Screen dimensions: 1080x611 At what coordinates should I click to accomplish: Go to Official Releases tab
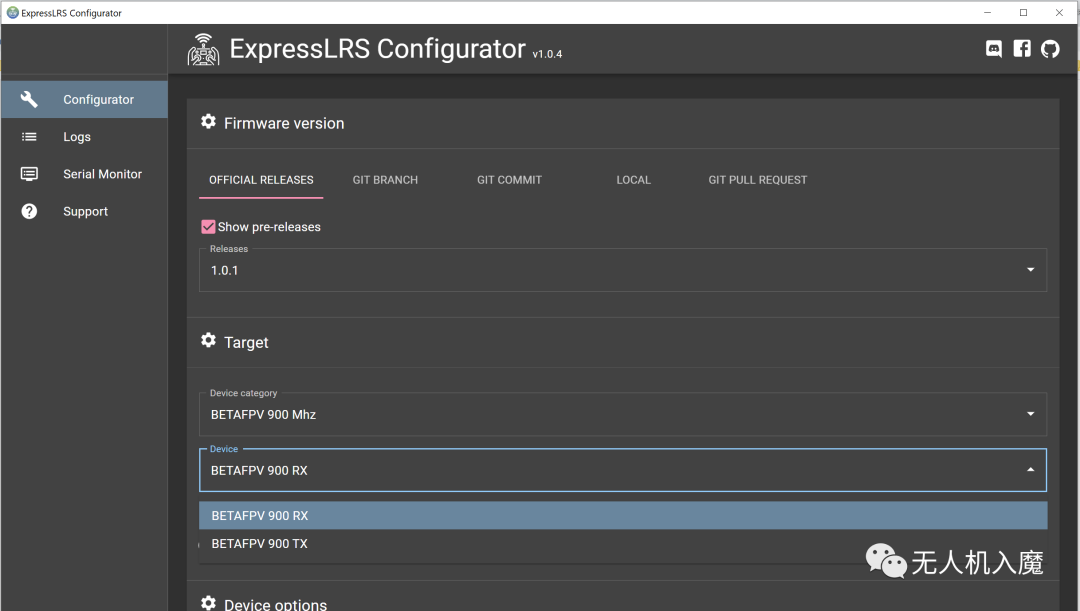[x=261, y=180]
